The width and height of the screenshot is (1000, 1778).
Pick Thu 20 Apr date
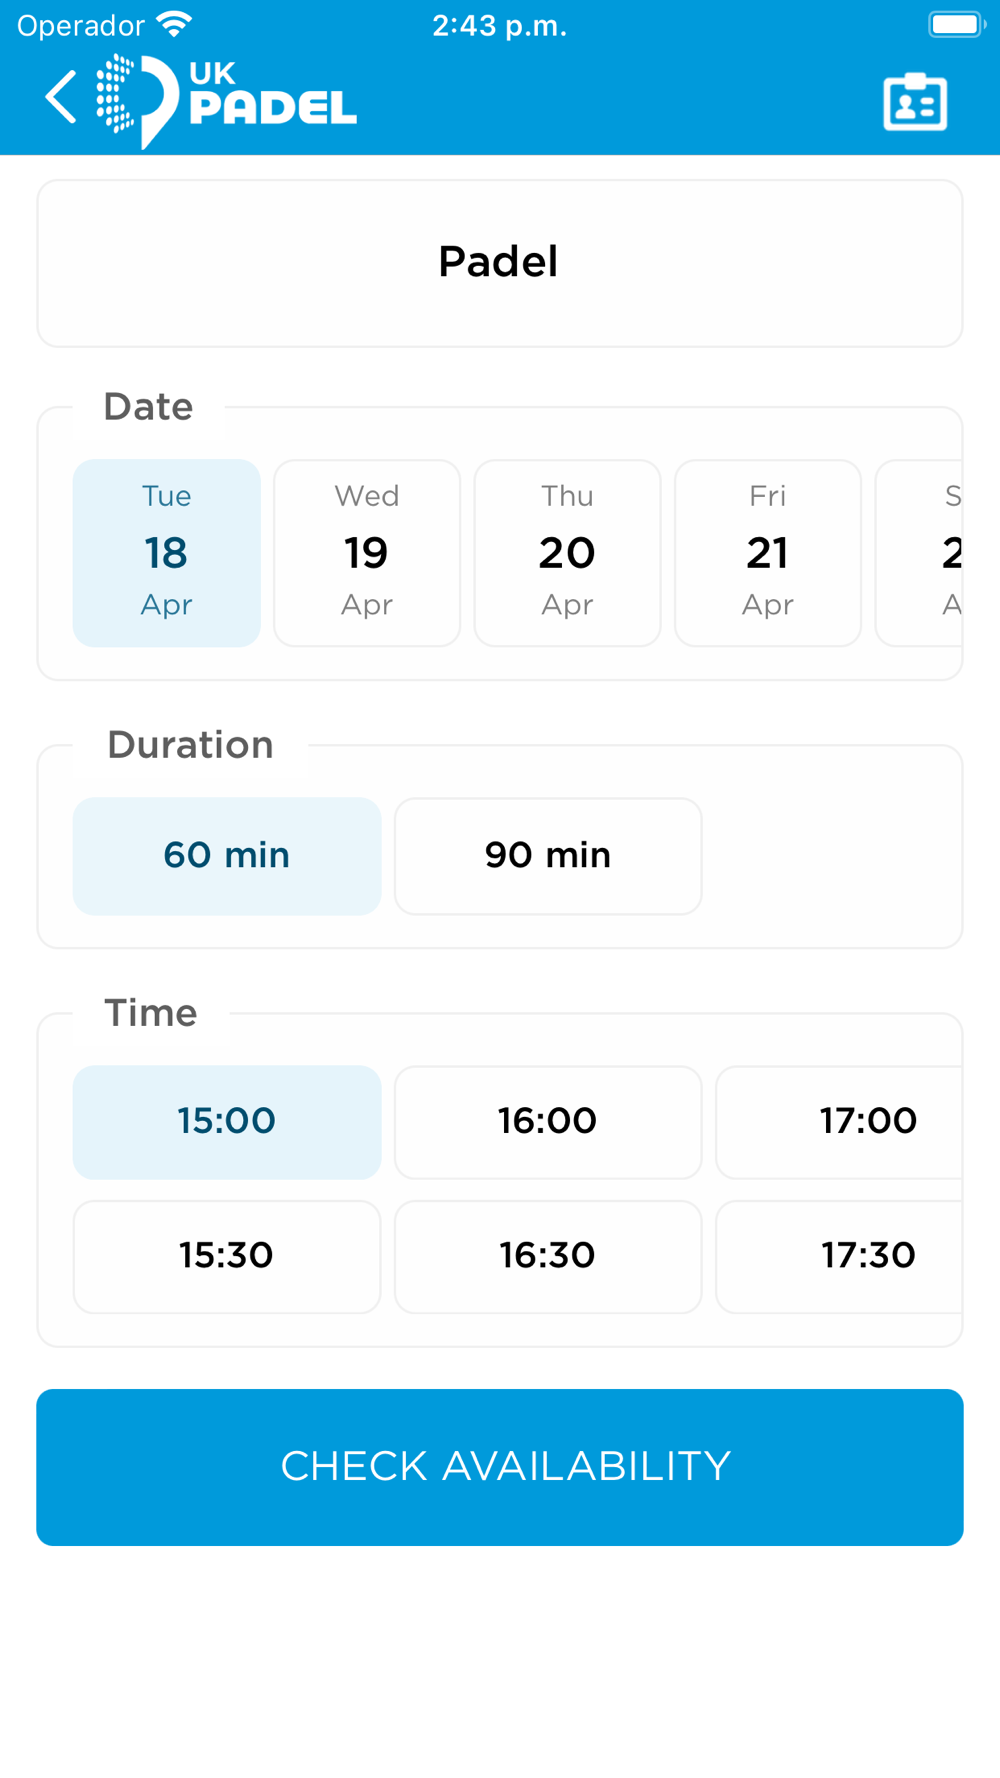pos(567,552)
